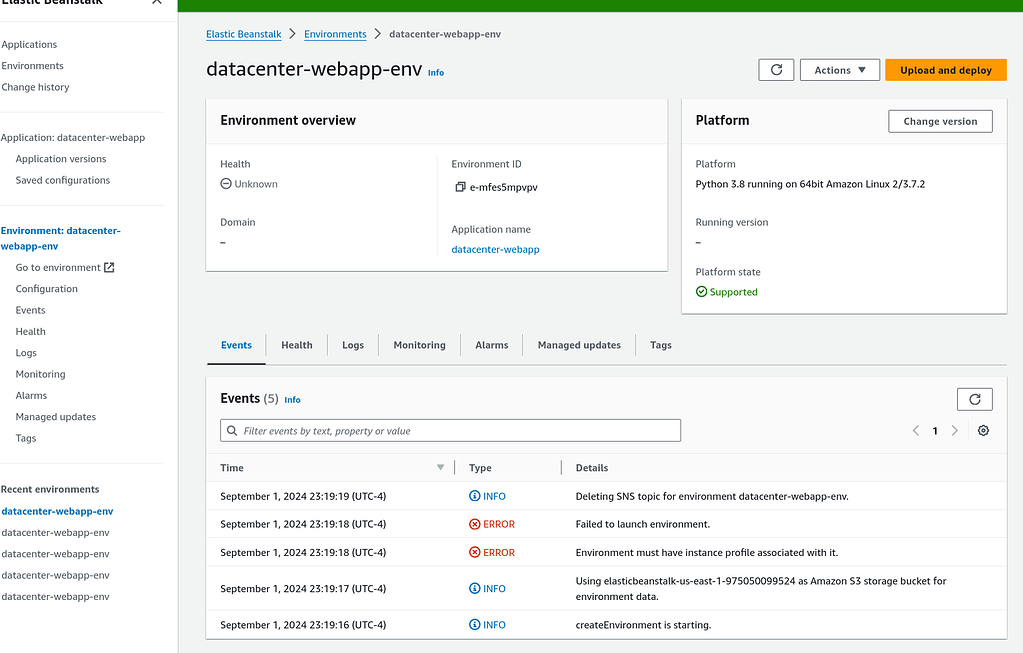Sort events by Time column arrow
The height and width of the screenshot is (653, 1023).
tap(441, 468)
